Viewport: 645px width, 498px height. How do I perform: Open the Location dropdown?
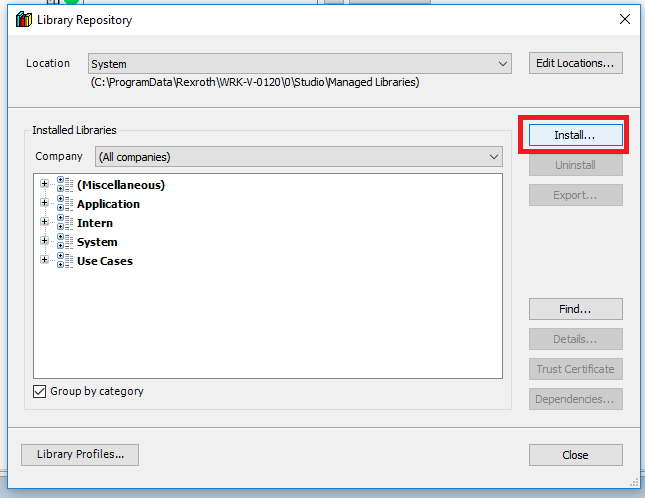(503, 64)
